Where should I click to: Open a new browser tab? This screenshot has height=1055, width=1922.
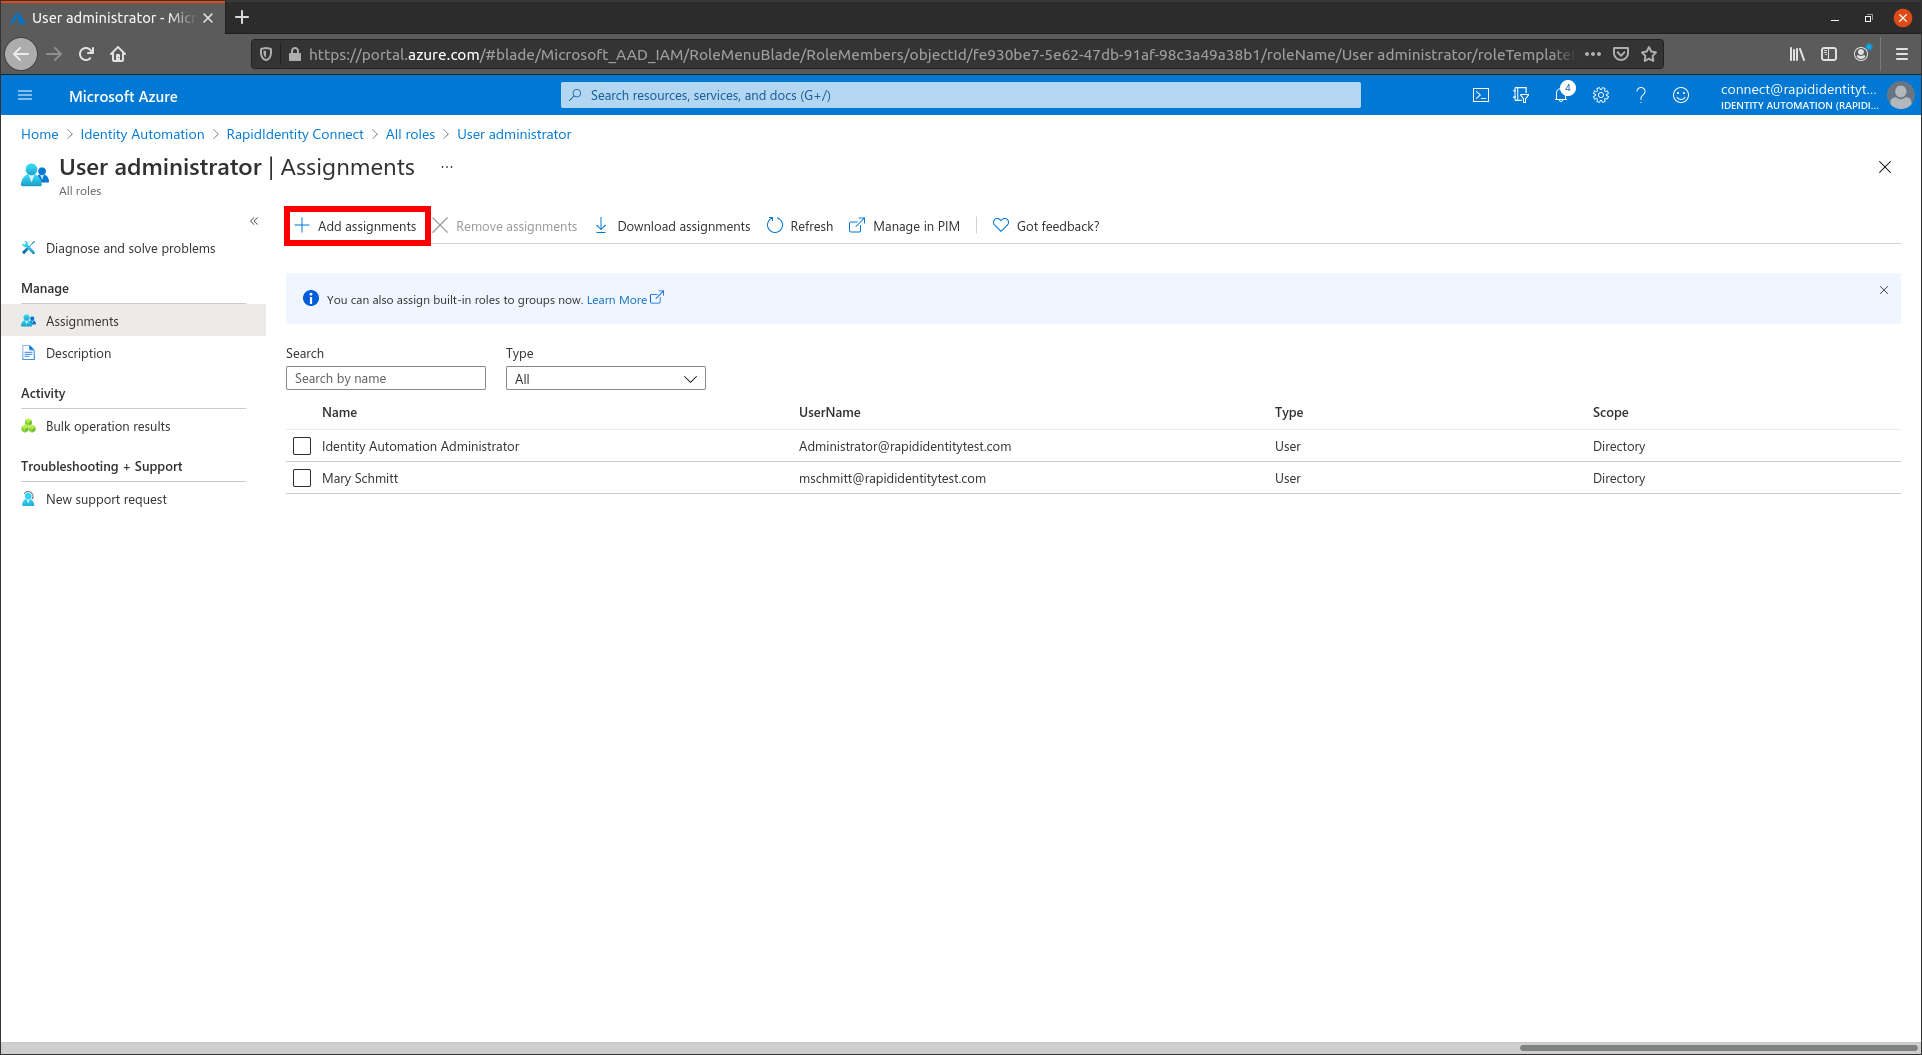point(242,17)
